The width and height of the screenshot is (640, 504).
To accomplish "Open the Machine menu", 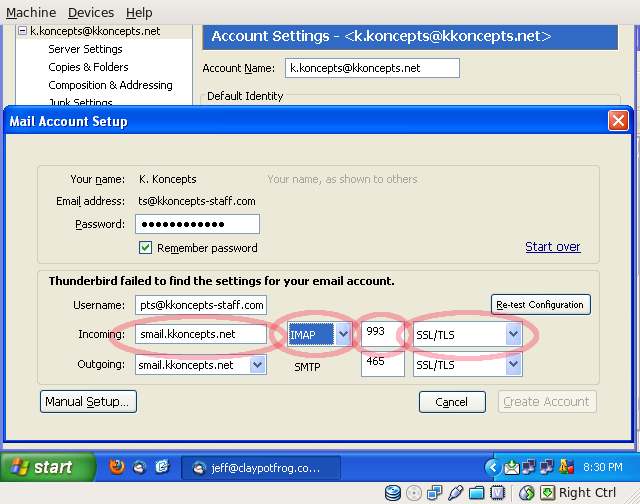I will point(31,13).
